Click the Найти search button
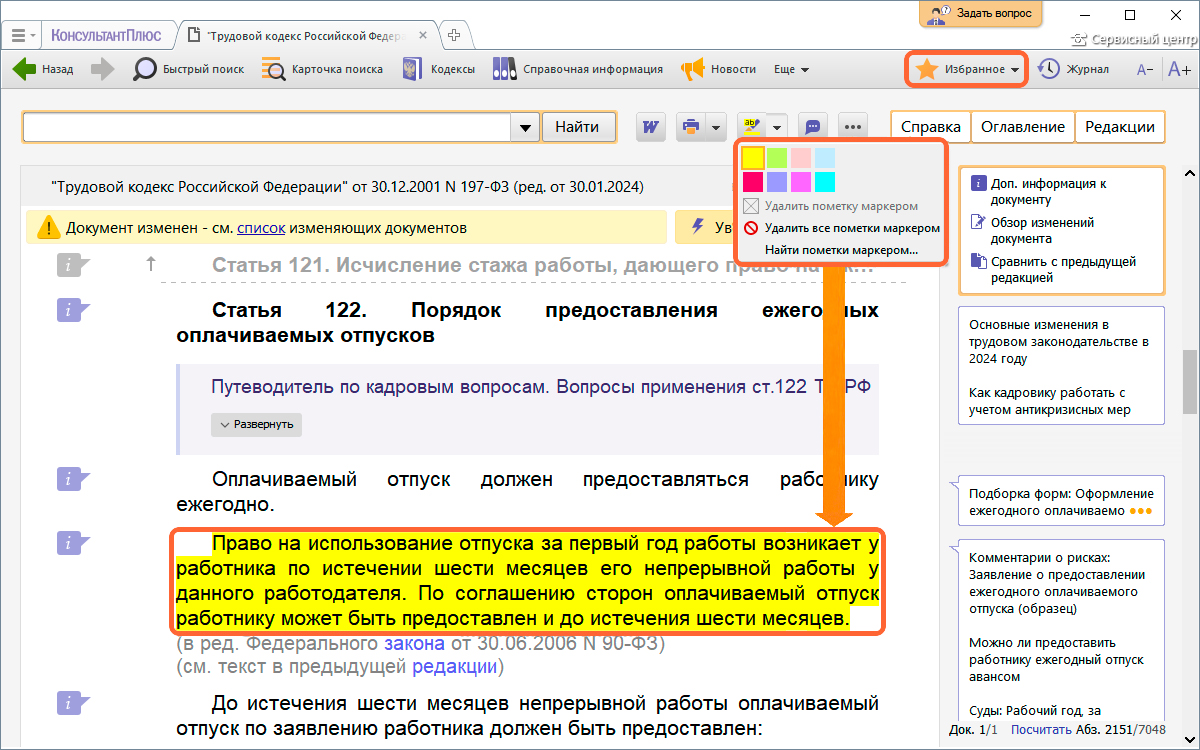This screenshot has width=1200, height=750. coord(577,127)
